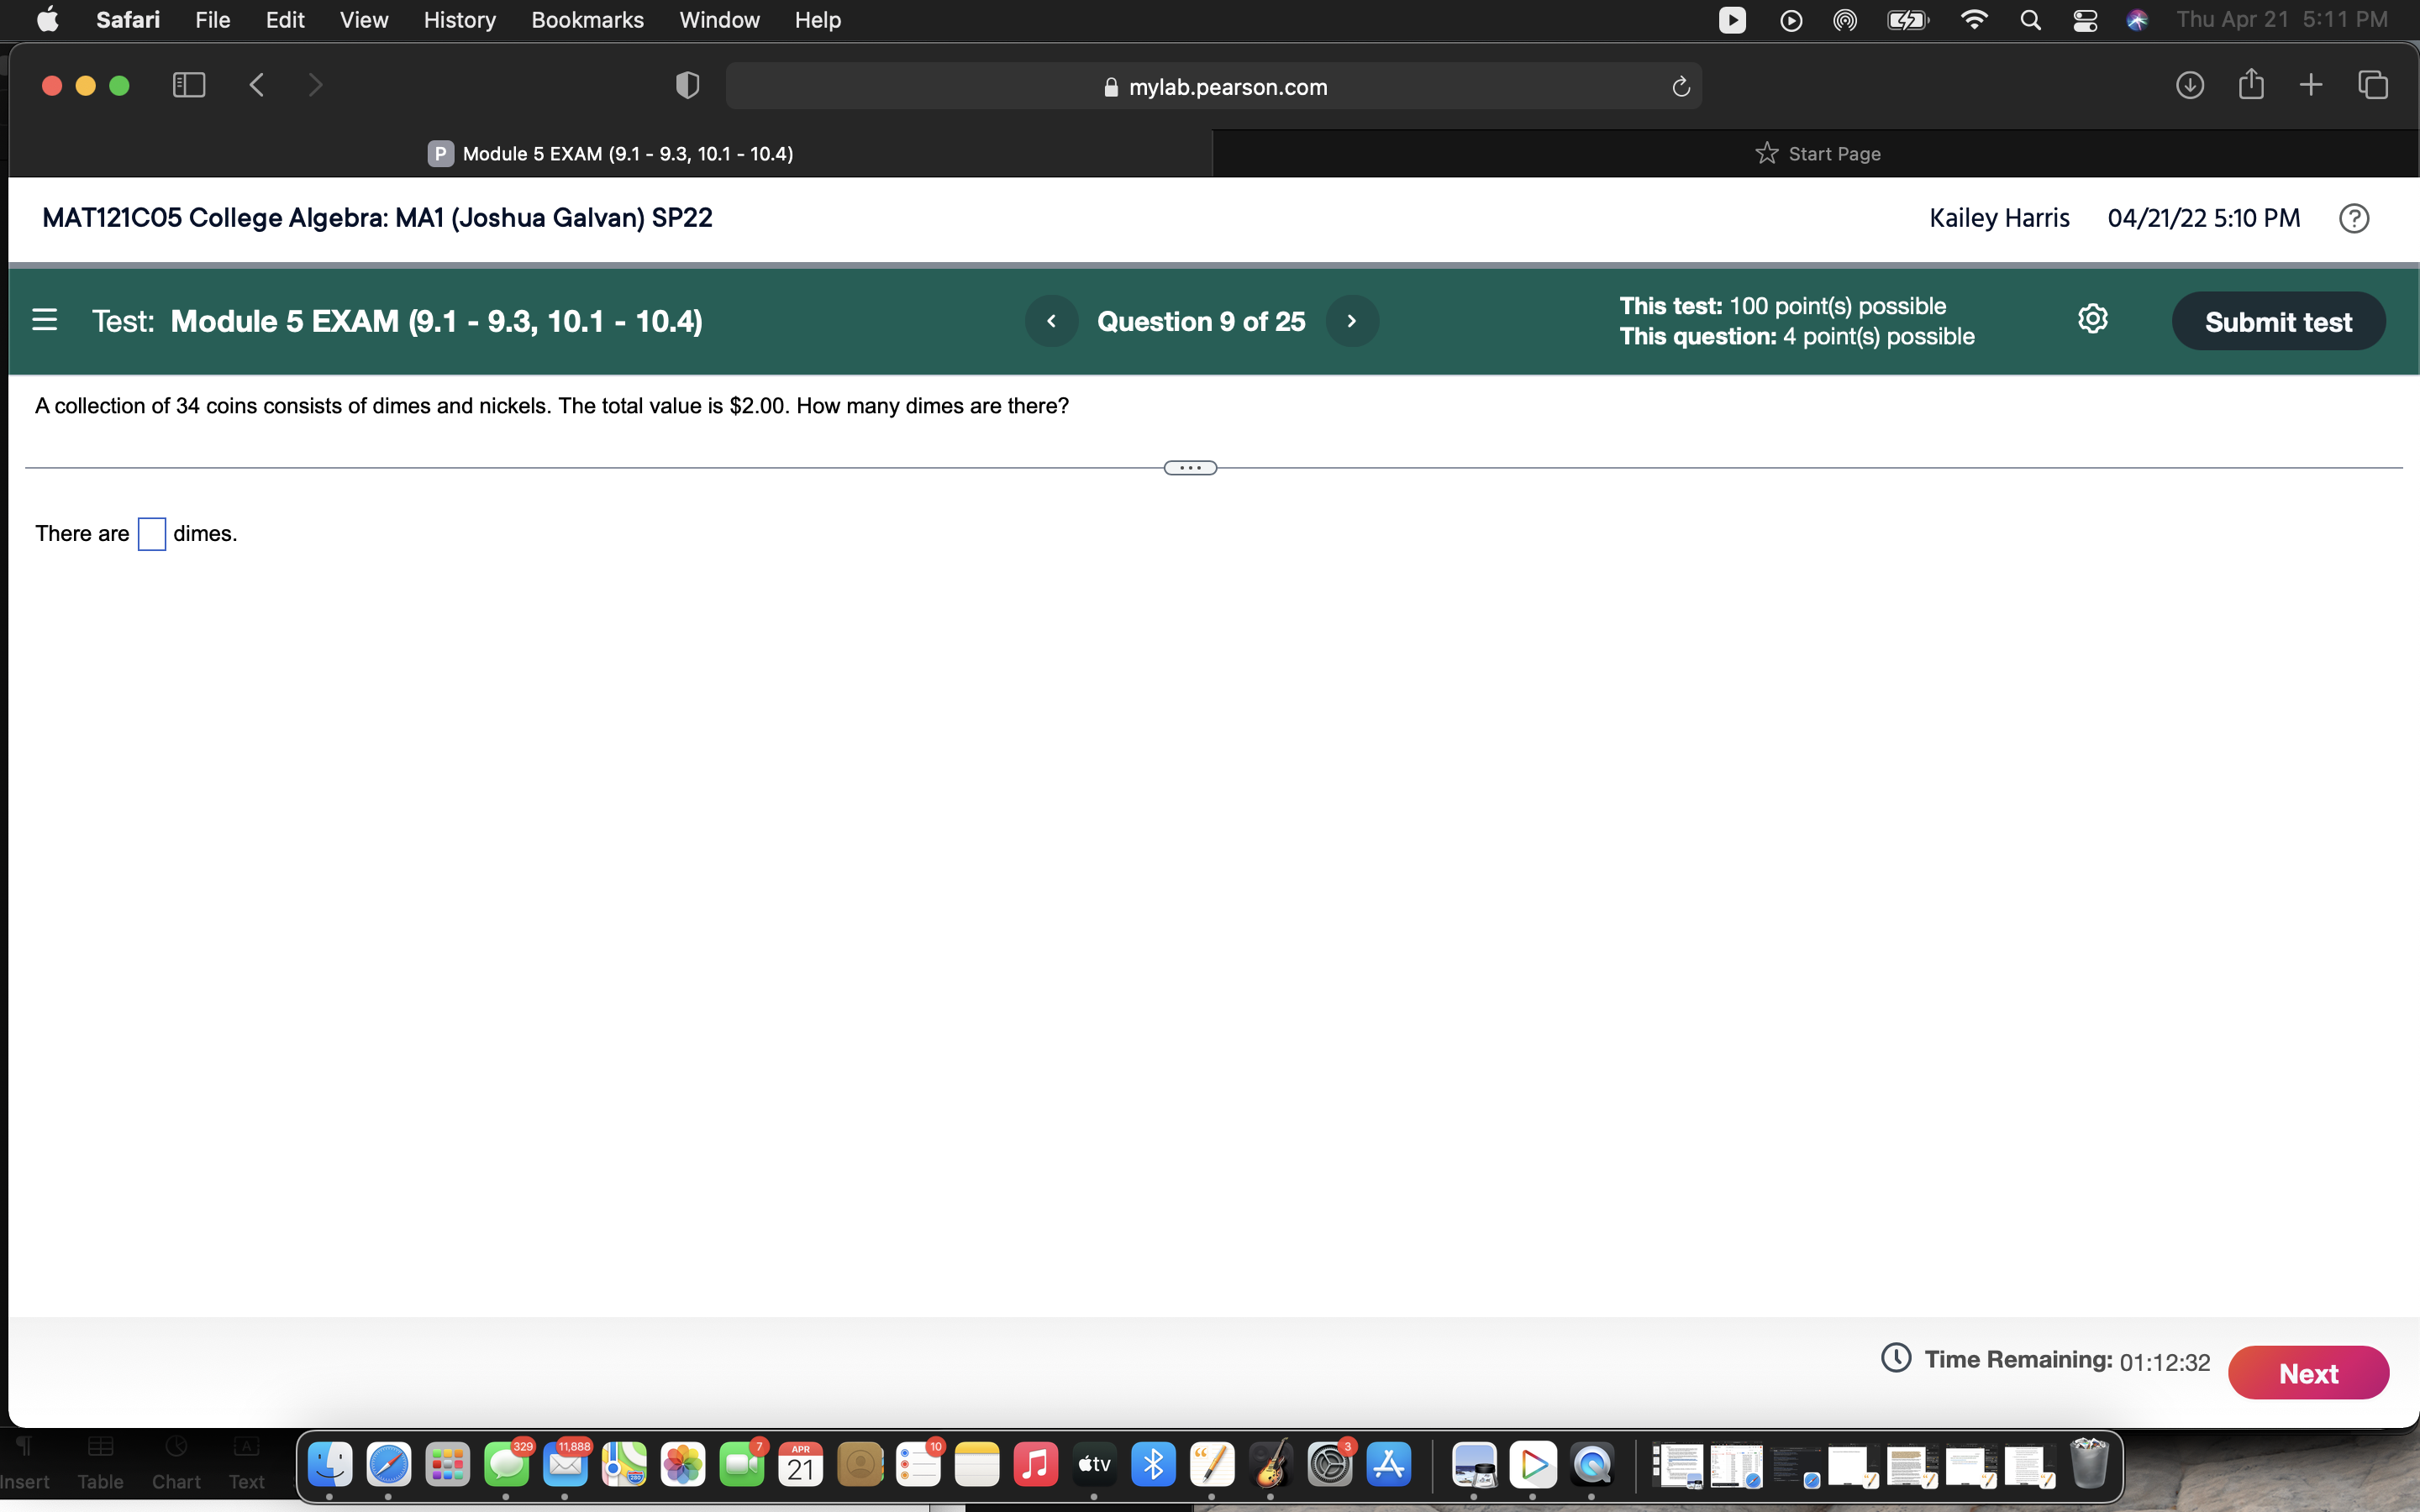
Task: Click the Submit test button
Action: pos(2279,320)
